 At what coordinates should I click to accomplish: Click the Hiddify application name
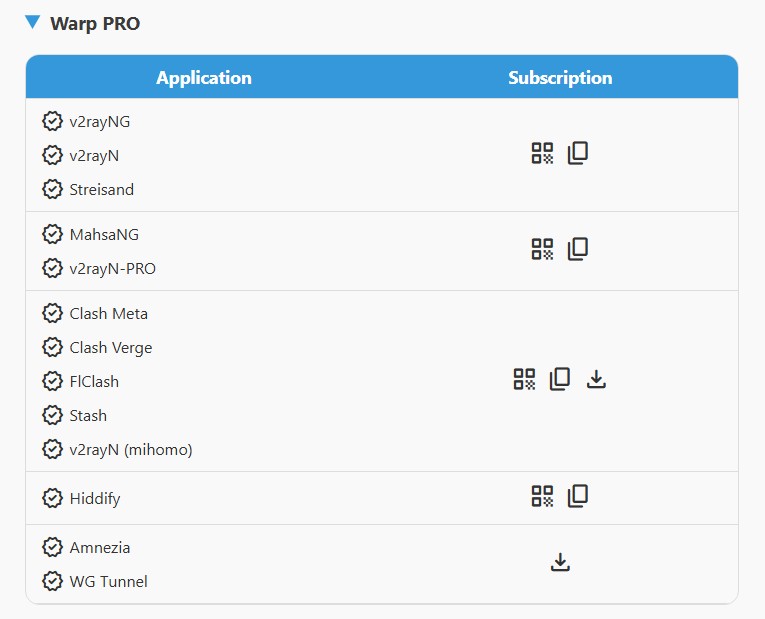[x=95, y=498]
